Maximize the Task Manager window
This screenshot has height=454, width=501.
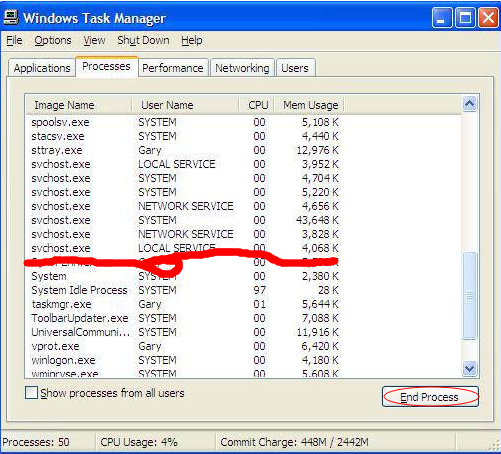[x=465, y=17]
